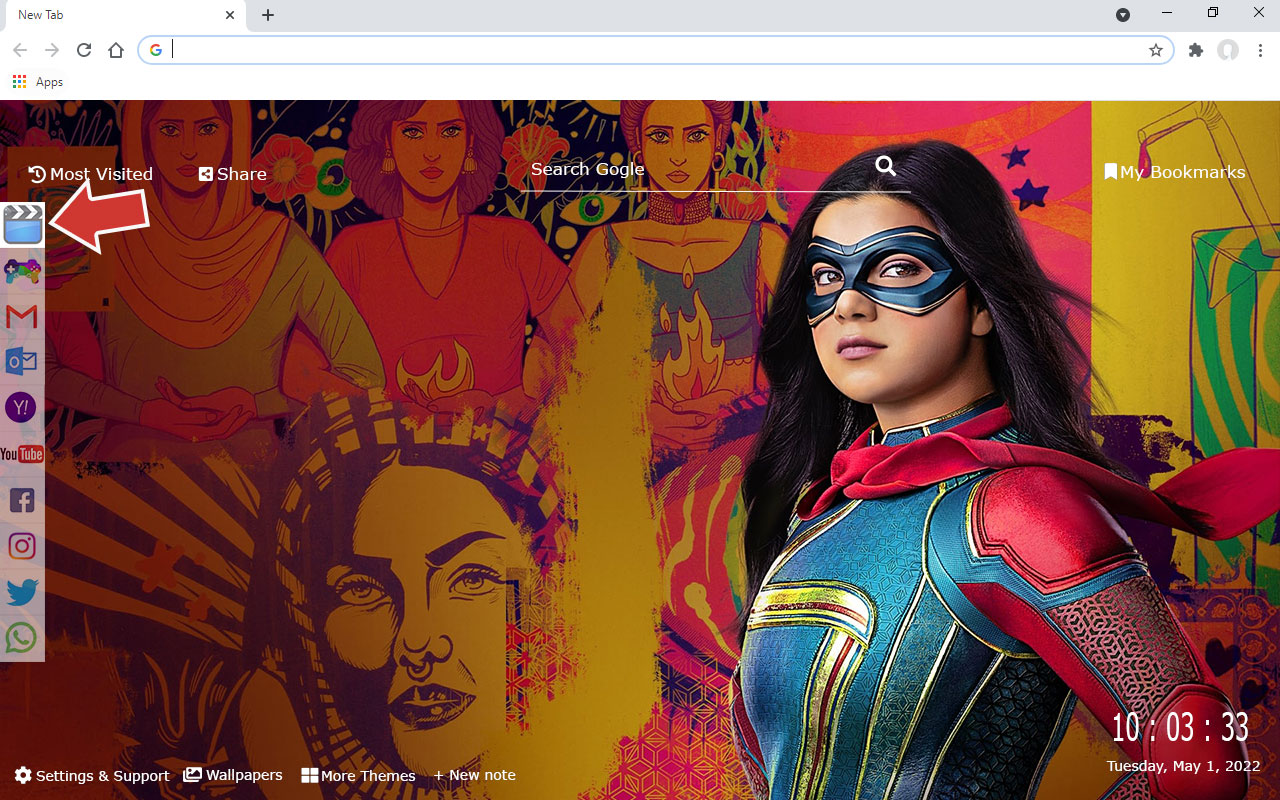Screen dimensions: 1280x800
Task: Click the date Tuesday, May 1, 2022
Action: (x=1184, y=766)
